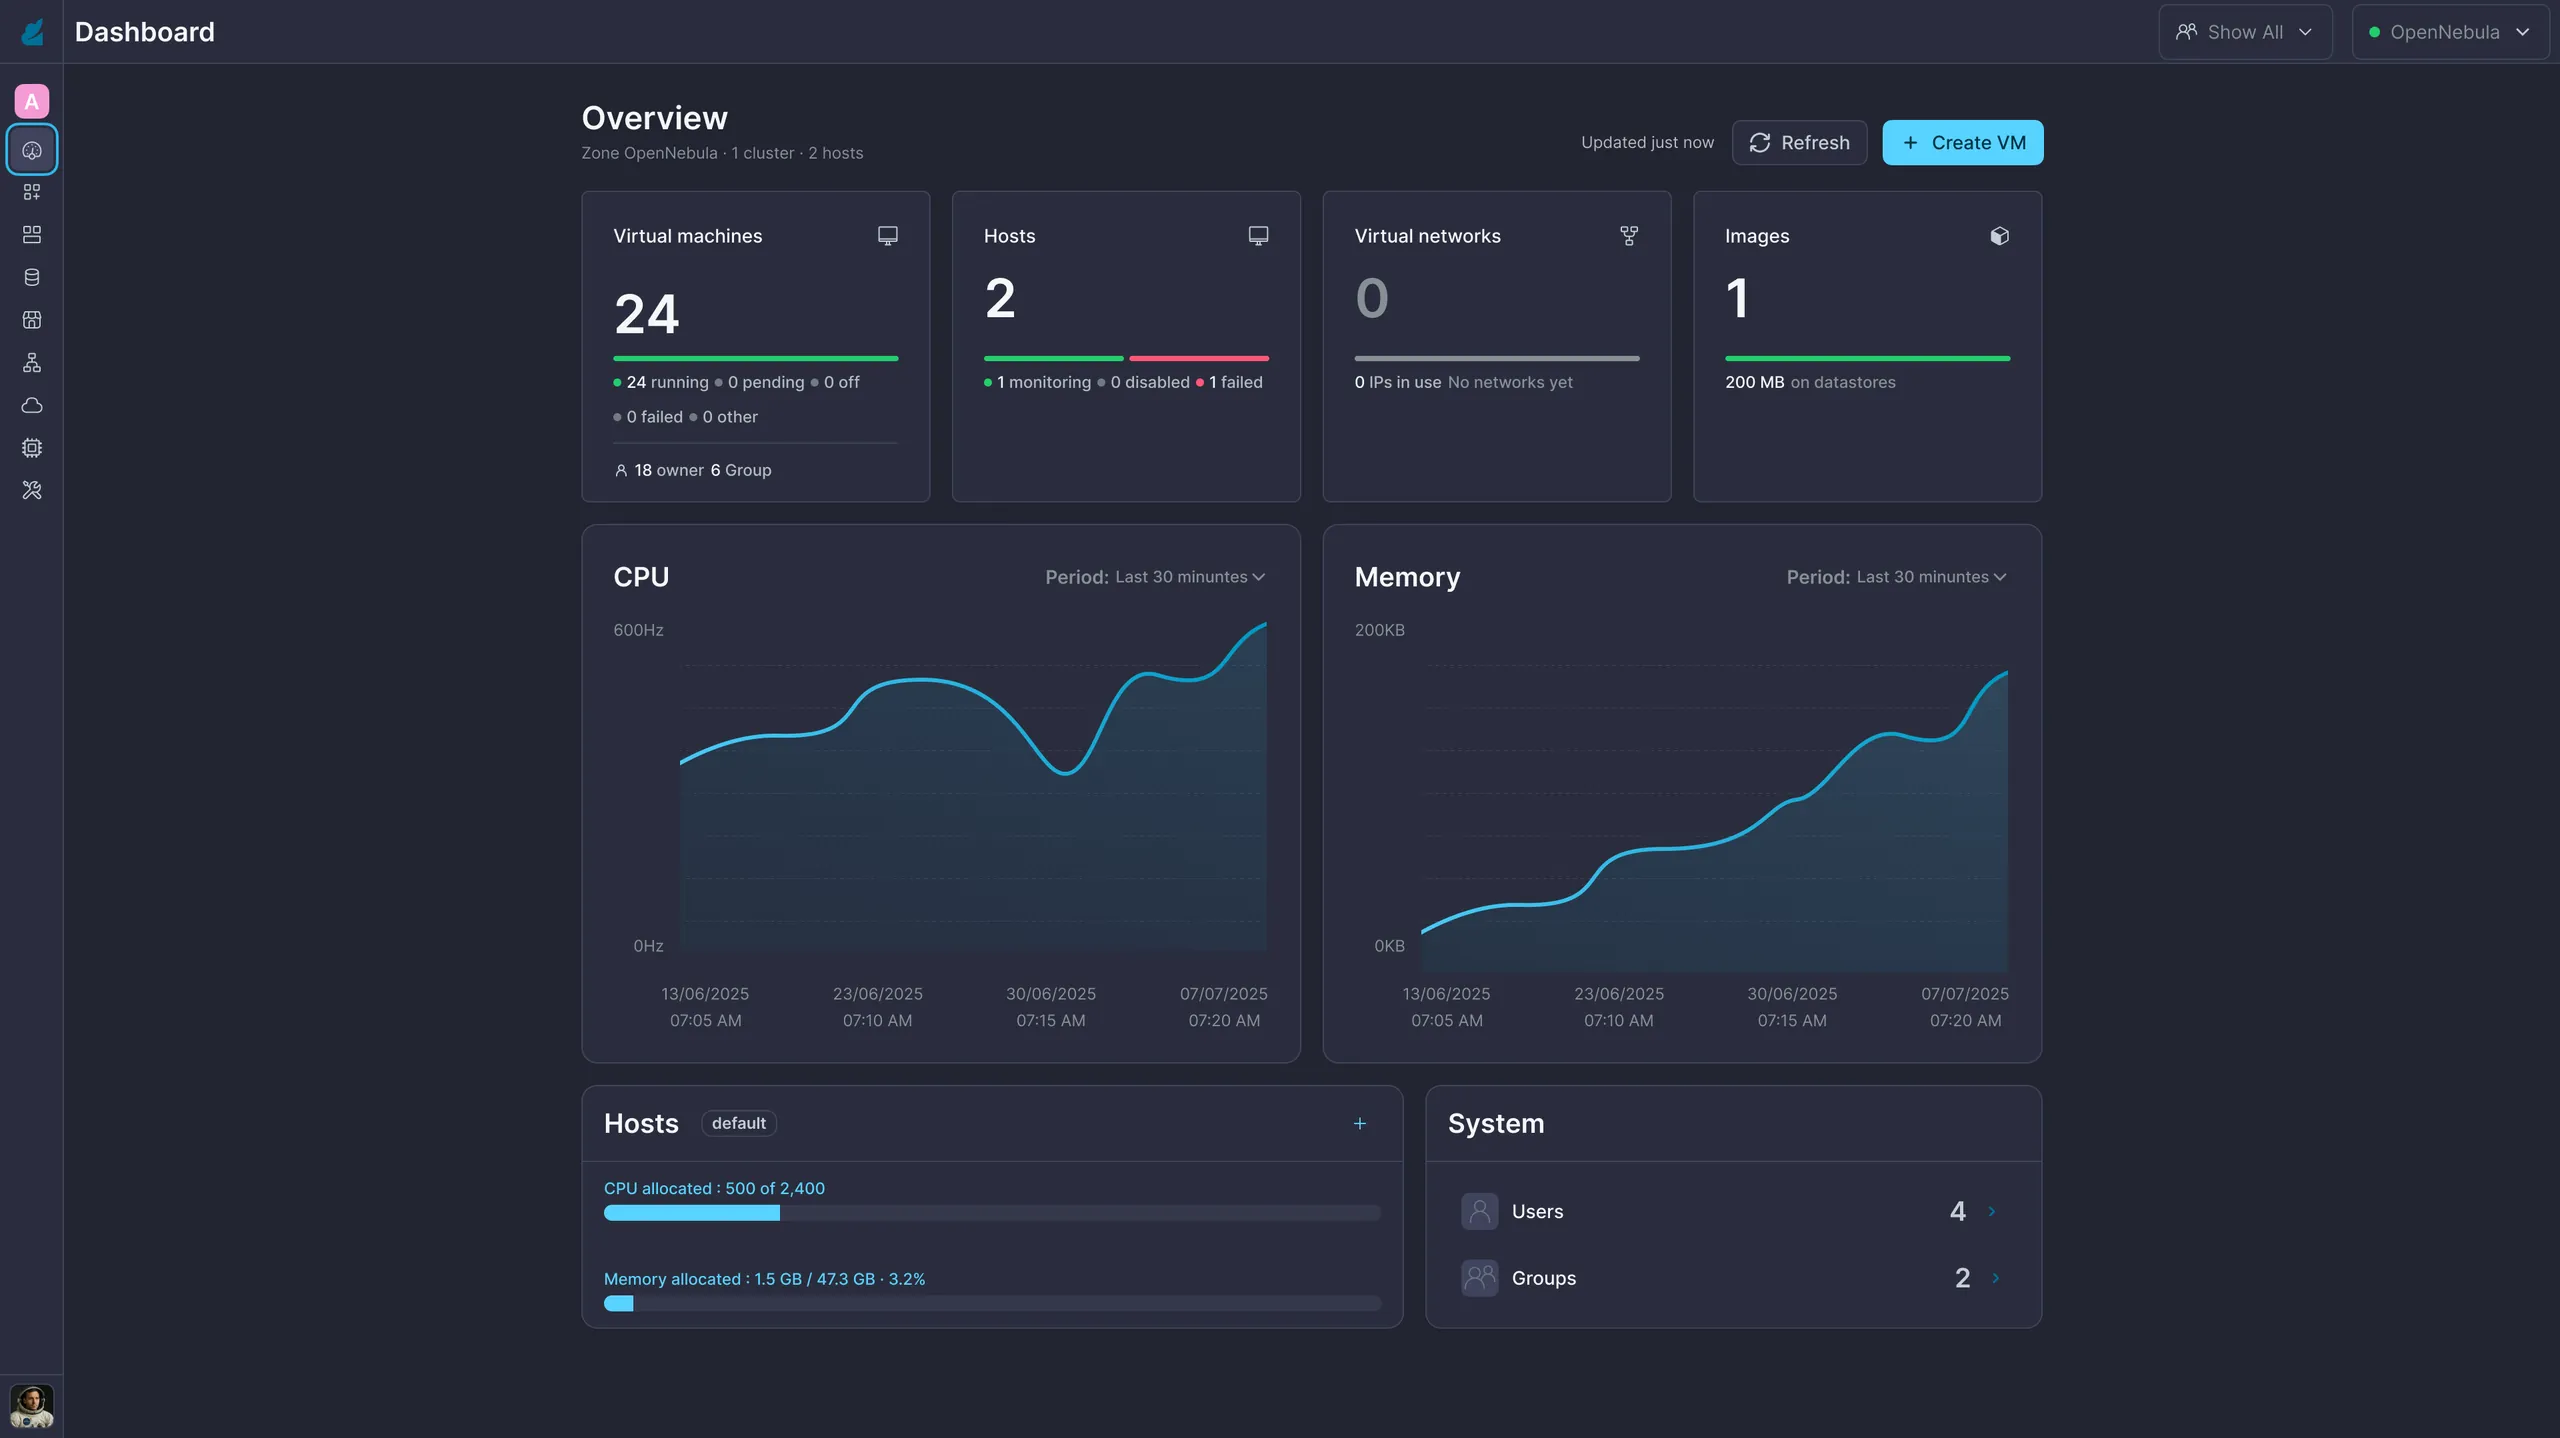This screenshot has height=1438, width=2560.
Task: Open the sidebar four-tile layout icon
Action: [x=32, y=234]
